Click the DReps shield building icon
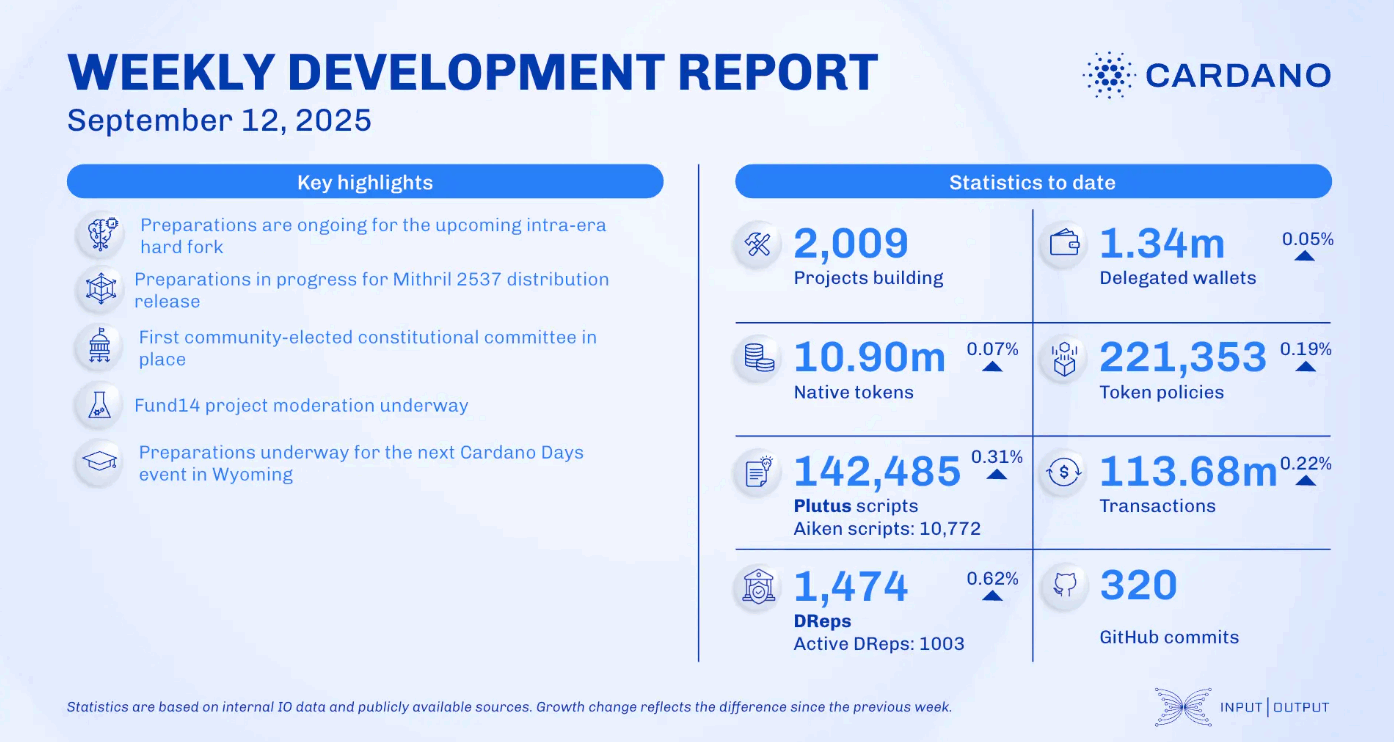The width and height of the screenshot is (1394, 742). 758,588
